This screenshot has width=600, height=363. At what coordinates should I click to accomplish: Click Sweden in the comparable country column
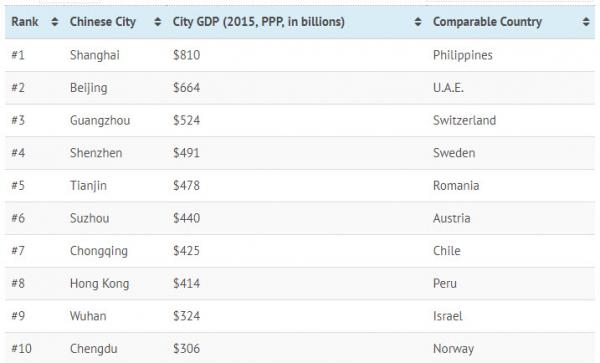[x=454, y=153]
